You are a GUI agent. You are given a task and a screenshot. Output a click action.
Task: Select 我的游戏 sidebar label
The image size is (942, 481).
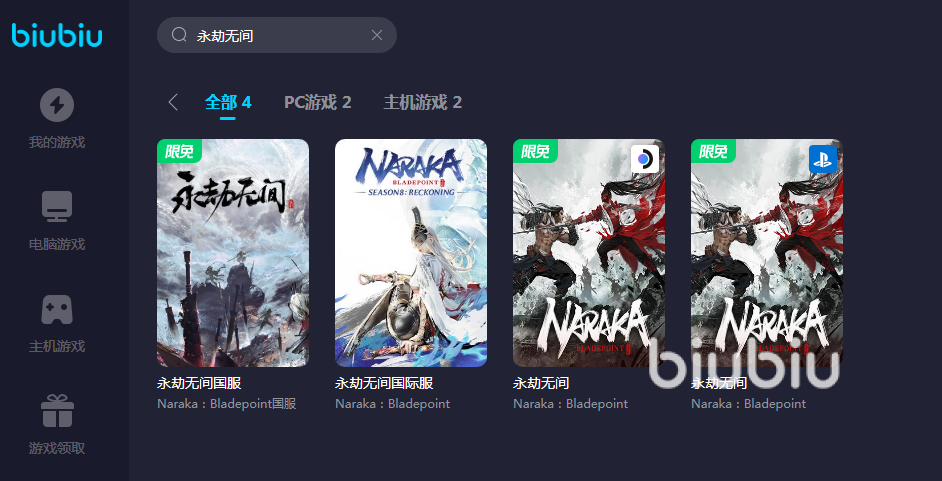coord(57,143)
